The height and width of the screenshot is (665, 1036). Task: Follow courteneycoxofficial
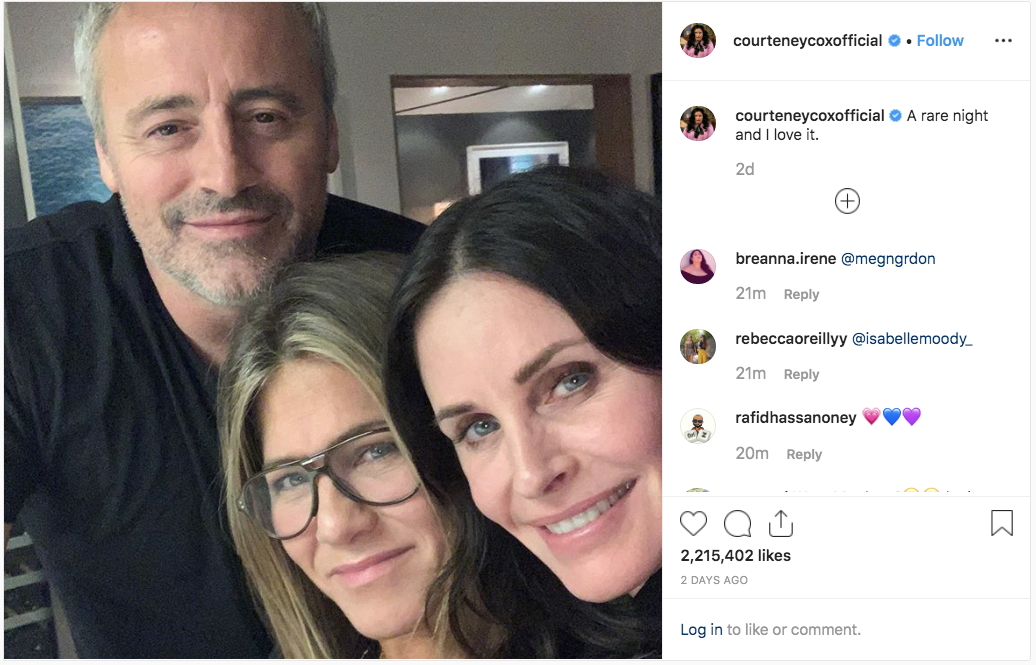pyautogui.click(x=940, y=41)
